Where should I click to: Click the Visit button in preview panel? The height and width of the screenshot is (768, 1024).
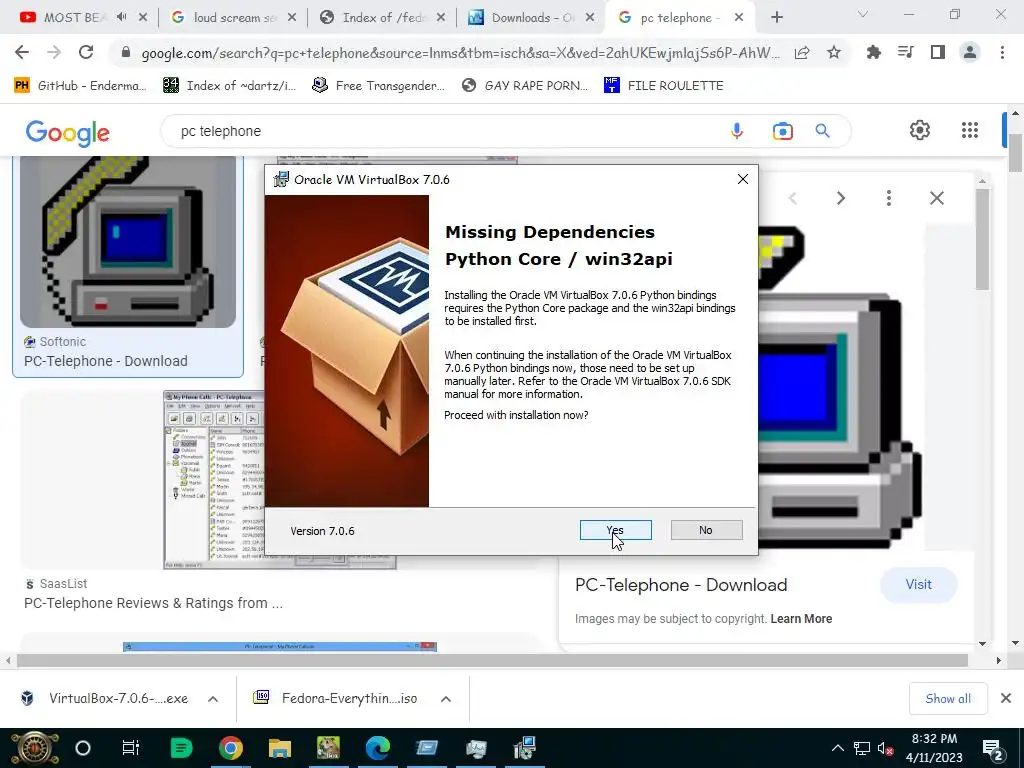(x=918, y=584)
